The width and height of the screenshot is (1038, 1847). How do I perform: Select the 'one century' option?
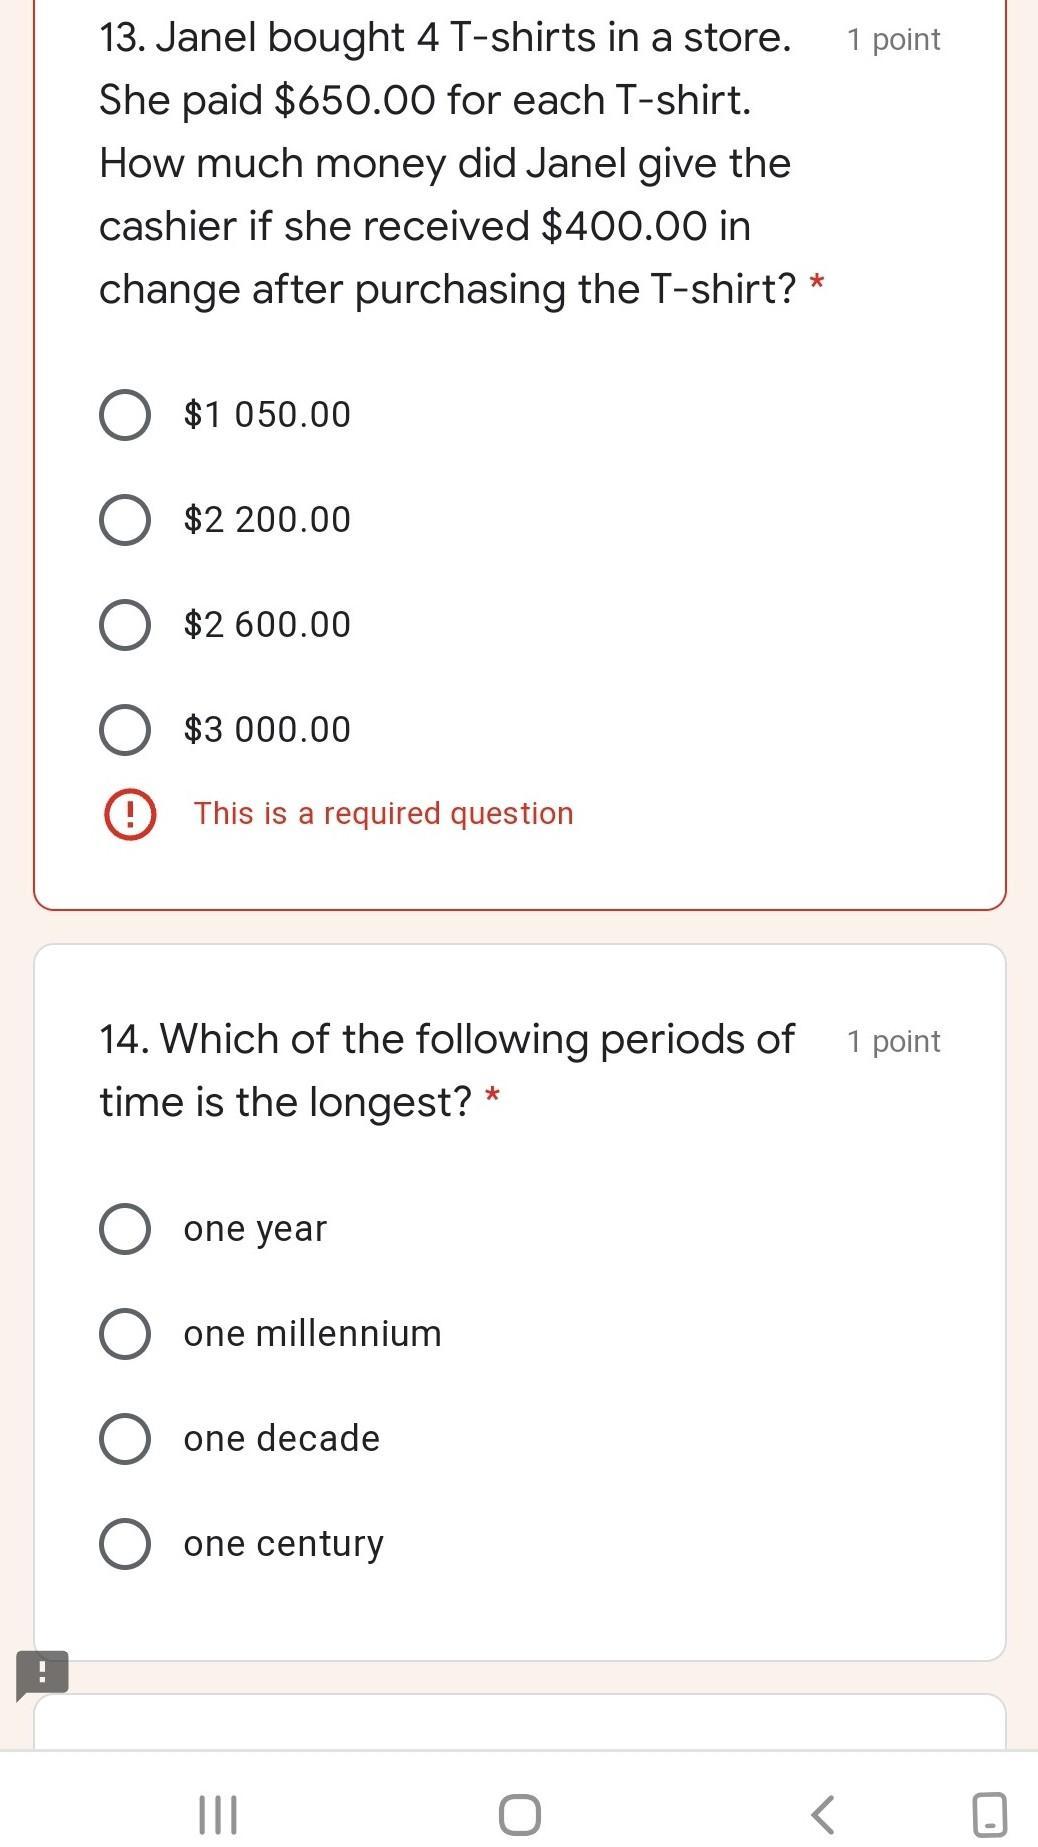pyautogui.click(x=125, y=1544)
